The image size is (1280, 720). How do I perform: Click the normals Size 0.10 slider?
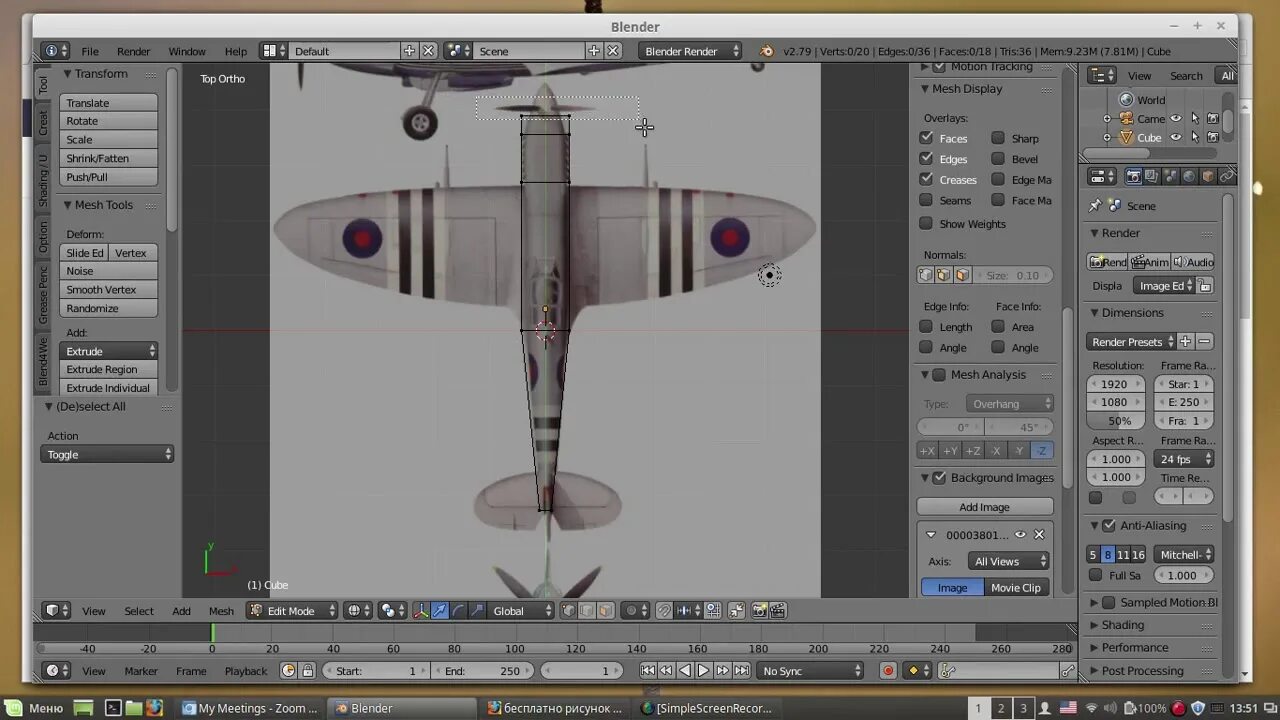coord(1011,275)
